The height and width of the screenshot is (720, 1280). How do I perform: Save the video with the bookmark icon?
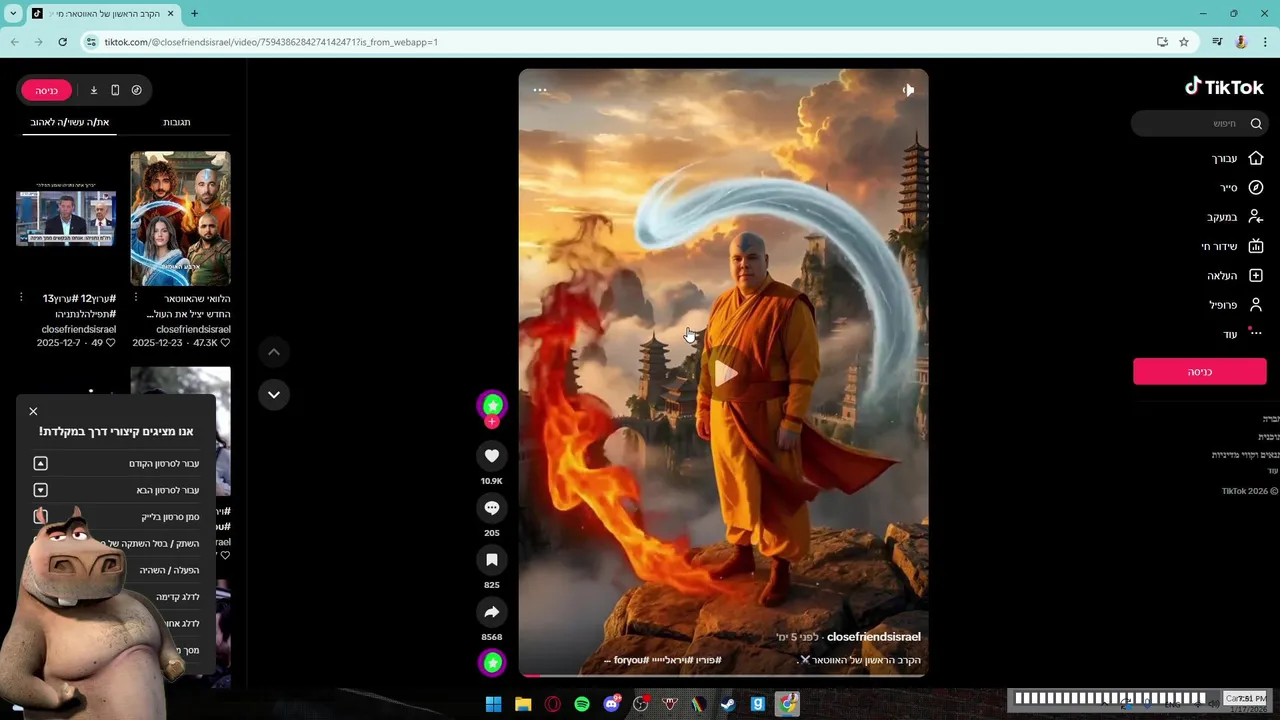(x=491, y=560)
